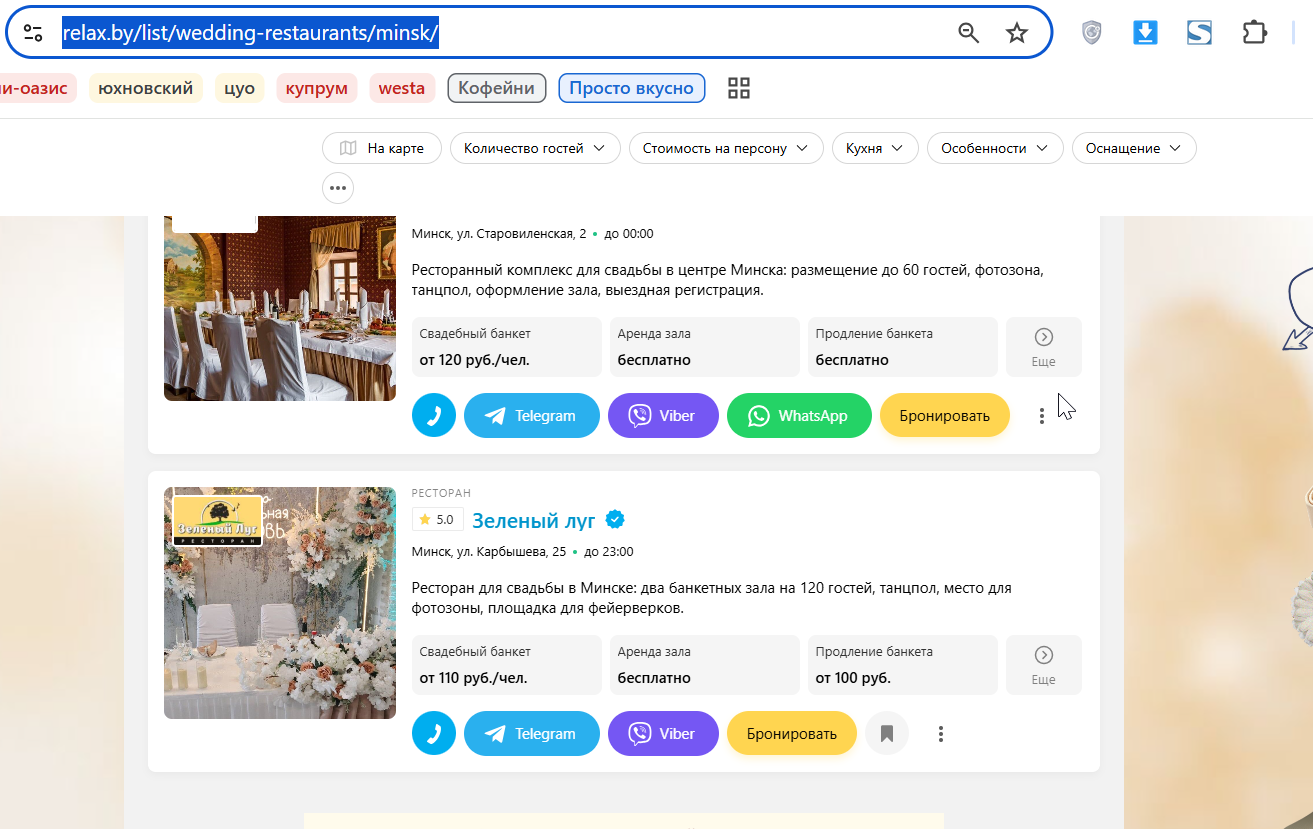Switch to Кофейни tab group

pyautogui.click(x=497, y=88)
